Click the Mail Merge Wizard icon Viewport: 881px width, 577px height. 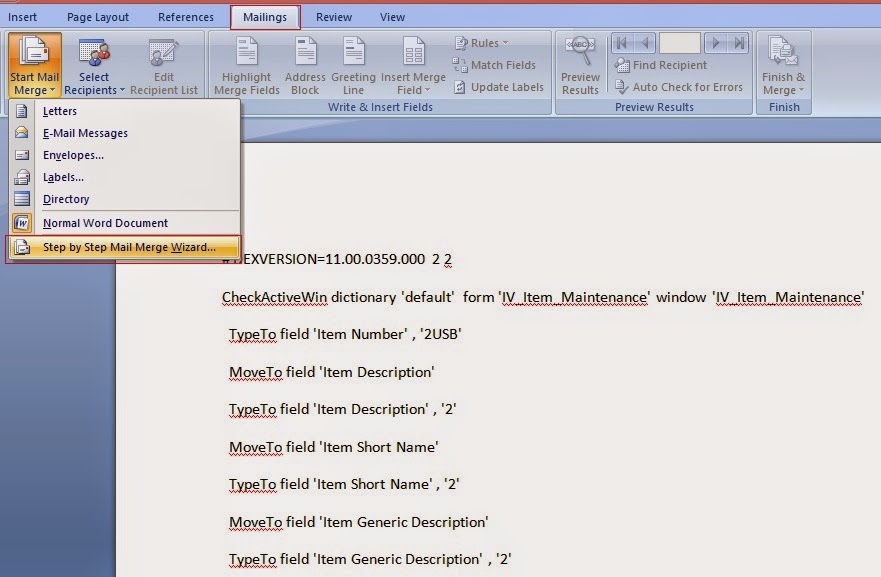point(22,247)
